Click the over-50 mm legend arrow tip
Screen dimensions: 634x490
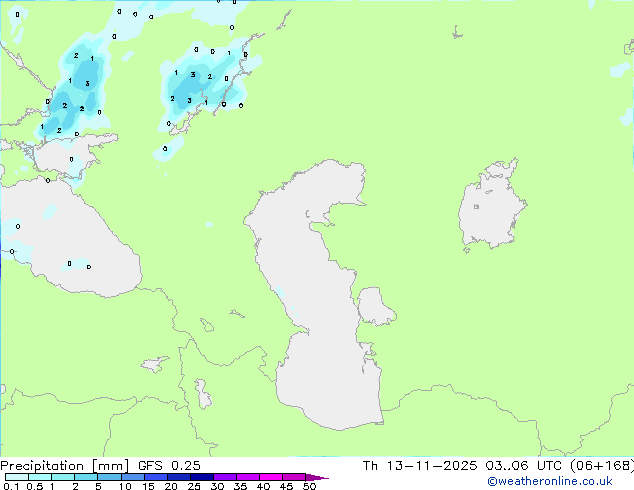point(317,477)
